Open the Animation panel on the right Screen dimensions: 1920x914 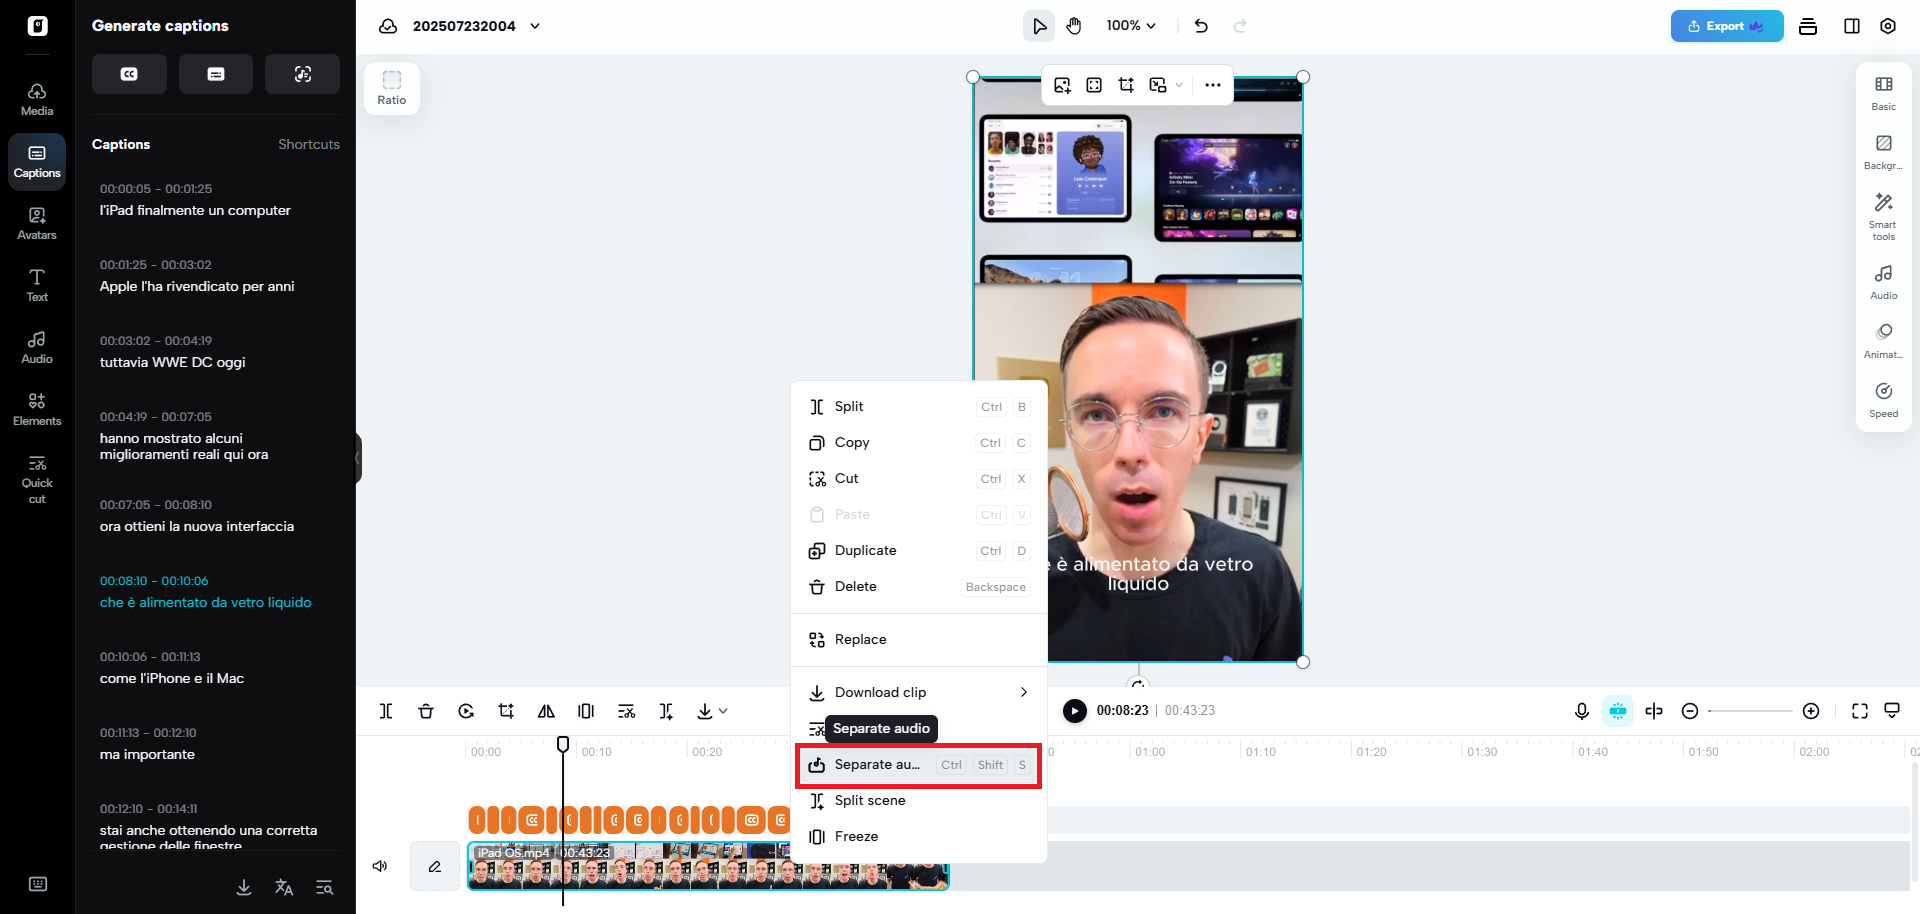pyautogui.click(x=1884, y=340)
